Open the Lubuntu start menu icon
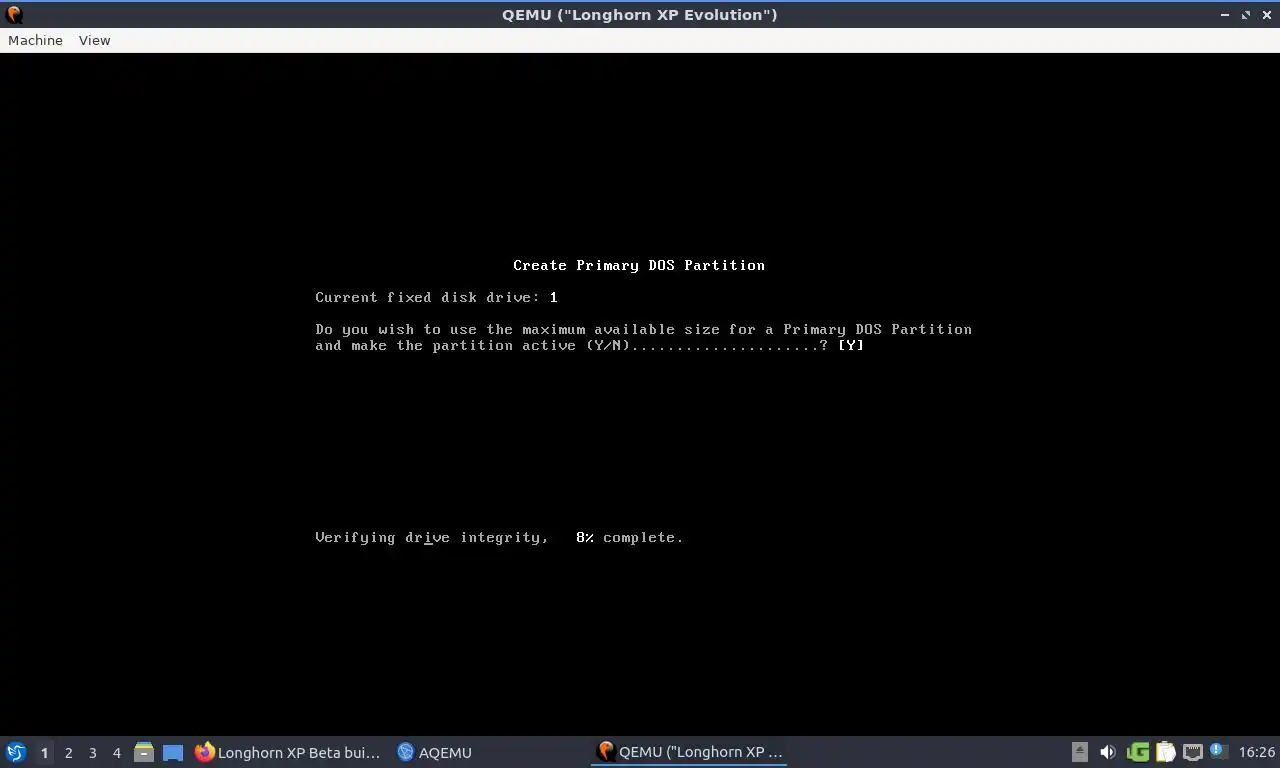 tap(16, 752)
